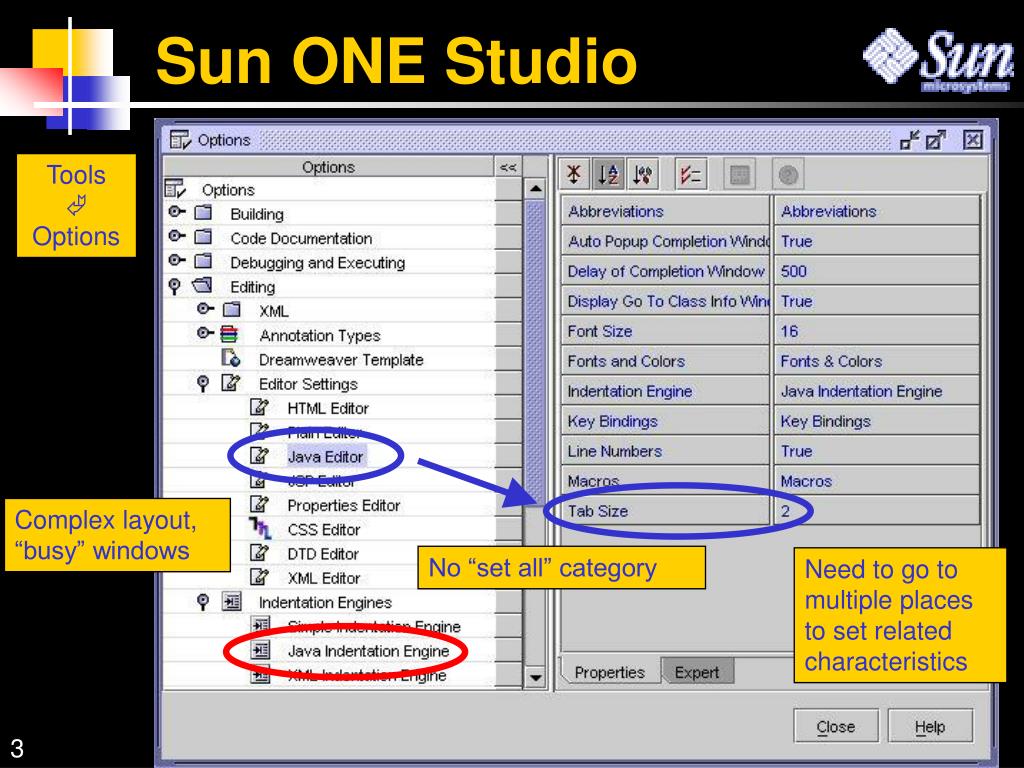The width and height of the screenshot is (1024, 768).
Task: Select the Properties Editor tree item
Action: click(x=344, y=505)
